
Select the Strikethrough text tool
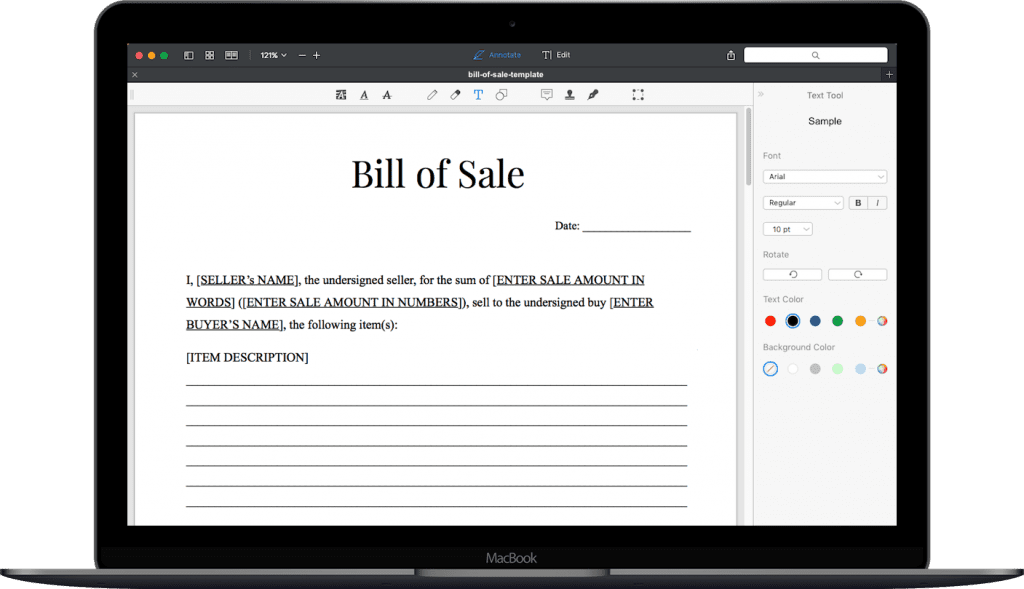point(387,95)
